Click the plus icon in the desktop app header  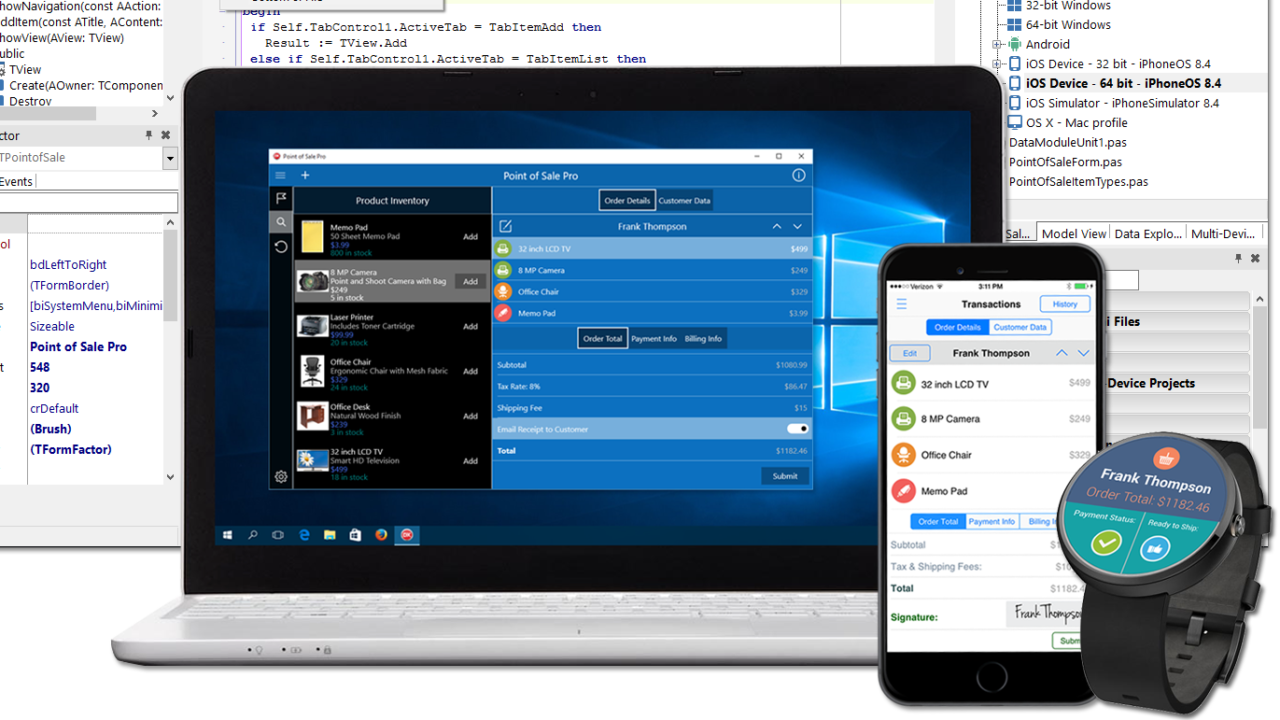pos(305,176)
